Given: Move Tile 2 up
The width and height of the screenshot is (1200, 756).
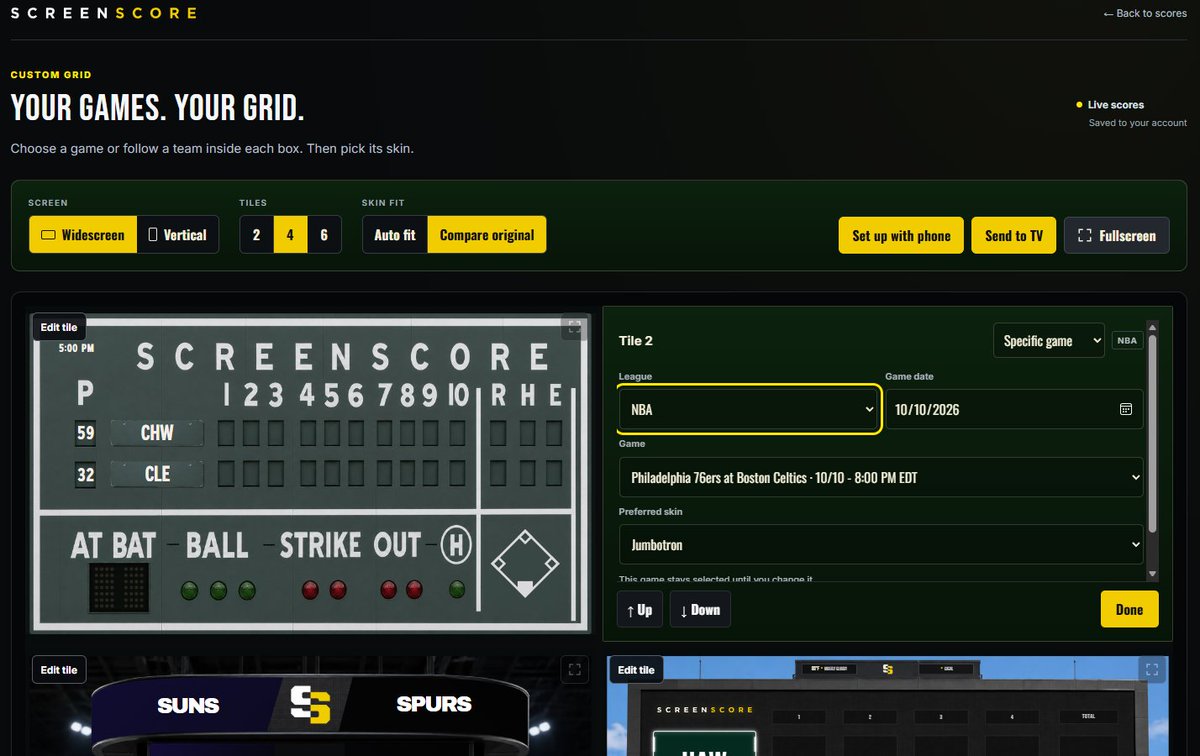Looking at the screenshot, I should [640, 609].
